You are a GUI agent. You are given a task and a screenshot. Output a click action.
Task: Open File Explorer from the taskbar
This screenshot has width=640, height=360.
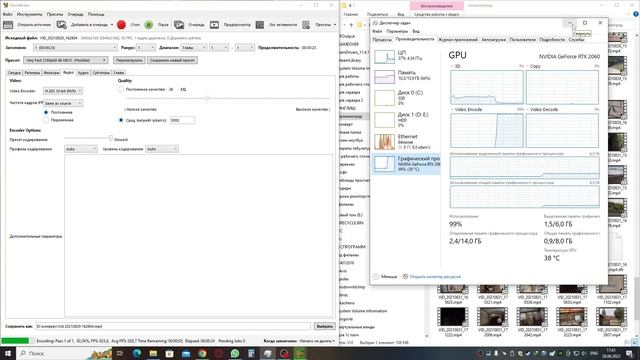tap(153, 353)
